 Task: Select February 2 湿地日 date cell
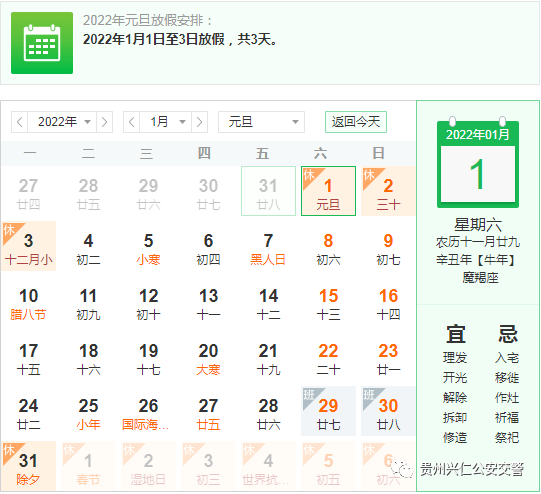(148, 466)
